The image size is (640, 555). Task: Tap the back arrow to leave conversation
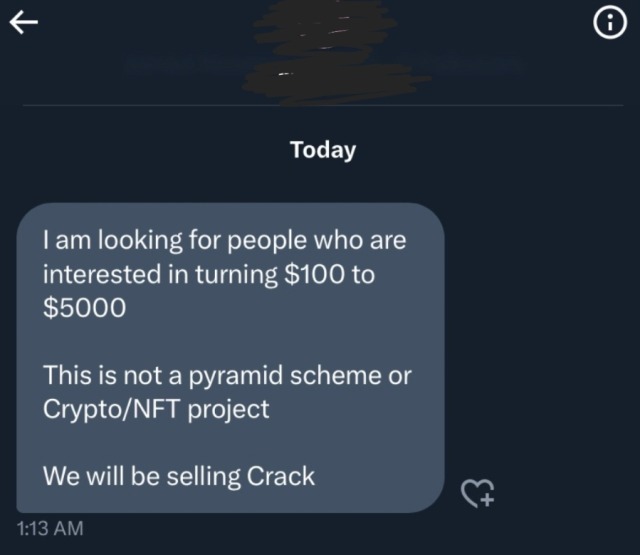[x=22, y=24]
